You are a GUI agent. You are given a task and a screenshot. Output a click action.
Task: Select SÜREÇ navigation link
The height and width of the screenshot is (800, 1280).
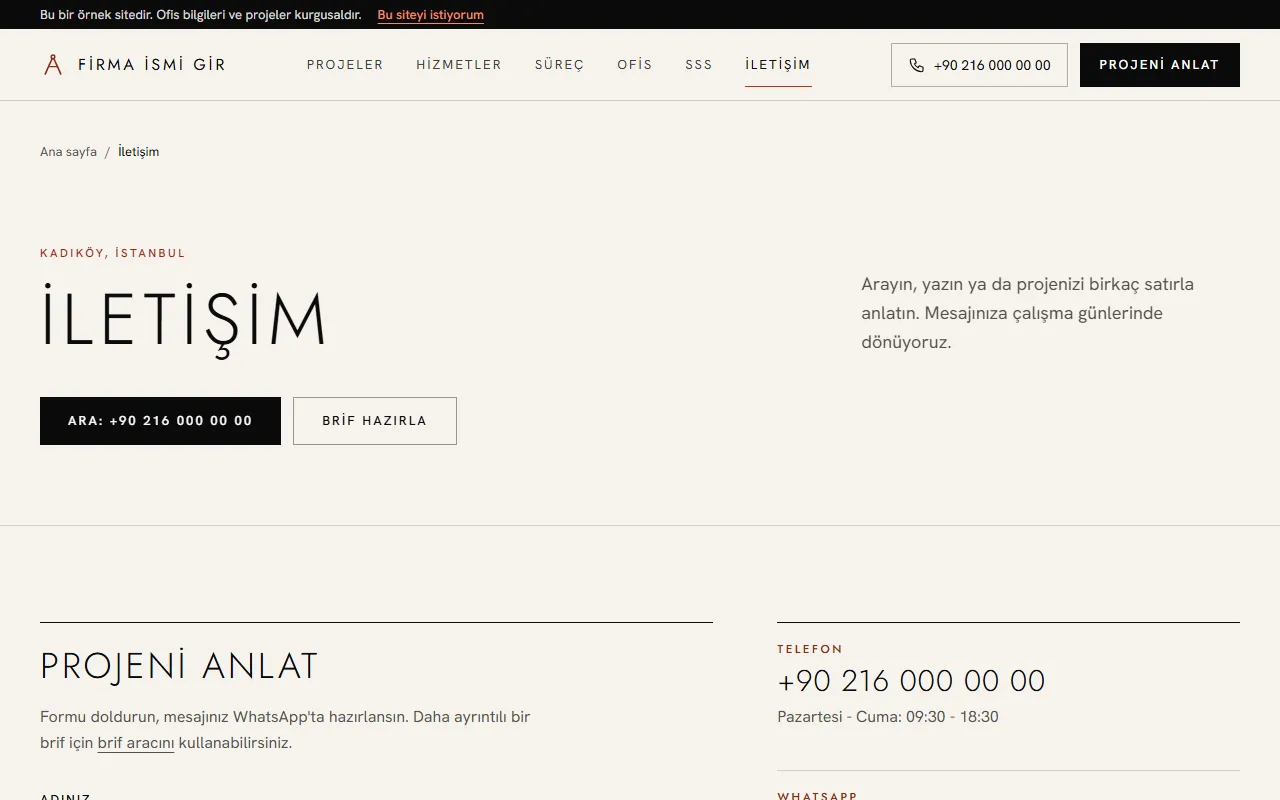pos(559,65)
